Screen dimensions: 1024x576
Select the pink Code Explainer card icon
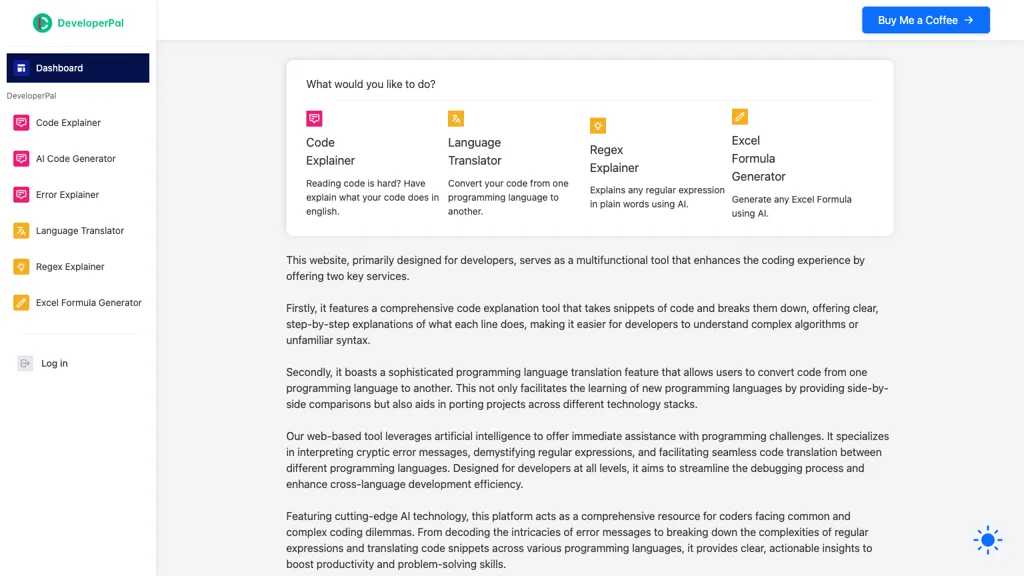point(314,118)
